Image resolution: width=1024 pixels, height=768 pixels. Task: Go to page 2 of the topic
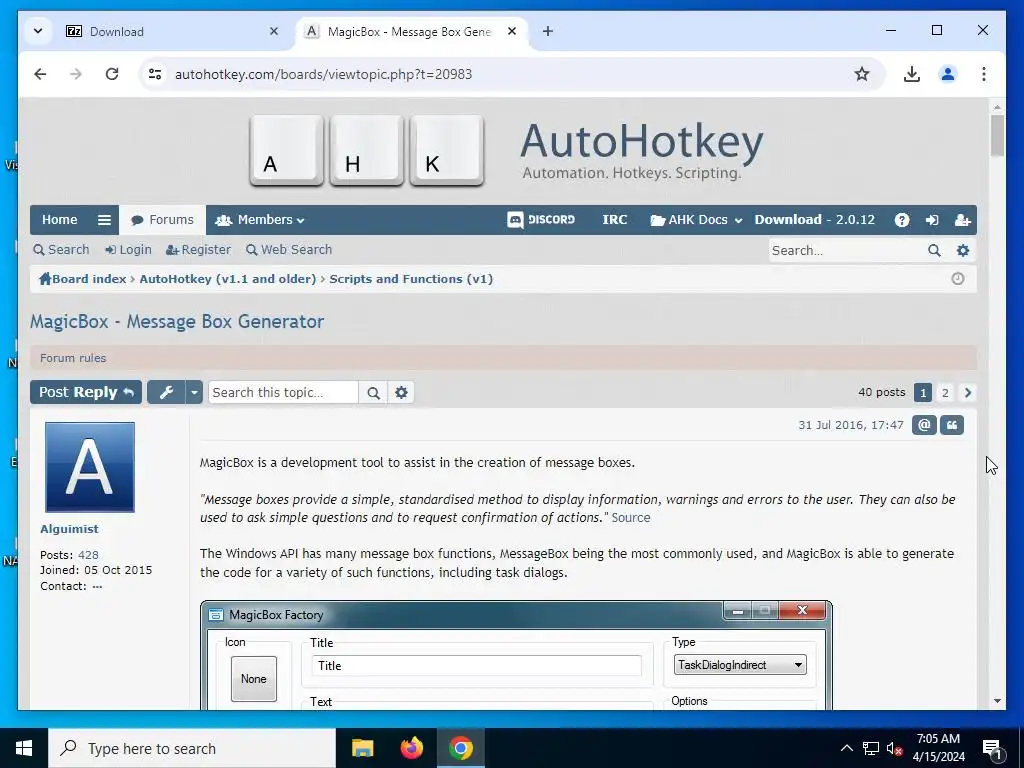tap(944, 392)
